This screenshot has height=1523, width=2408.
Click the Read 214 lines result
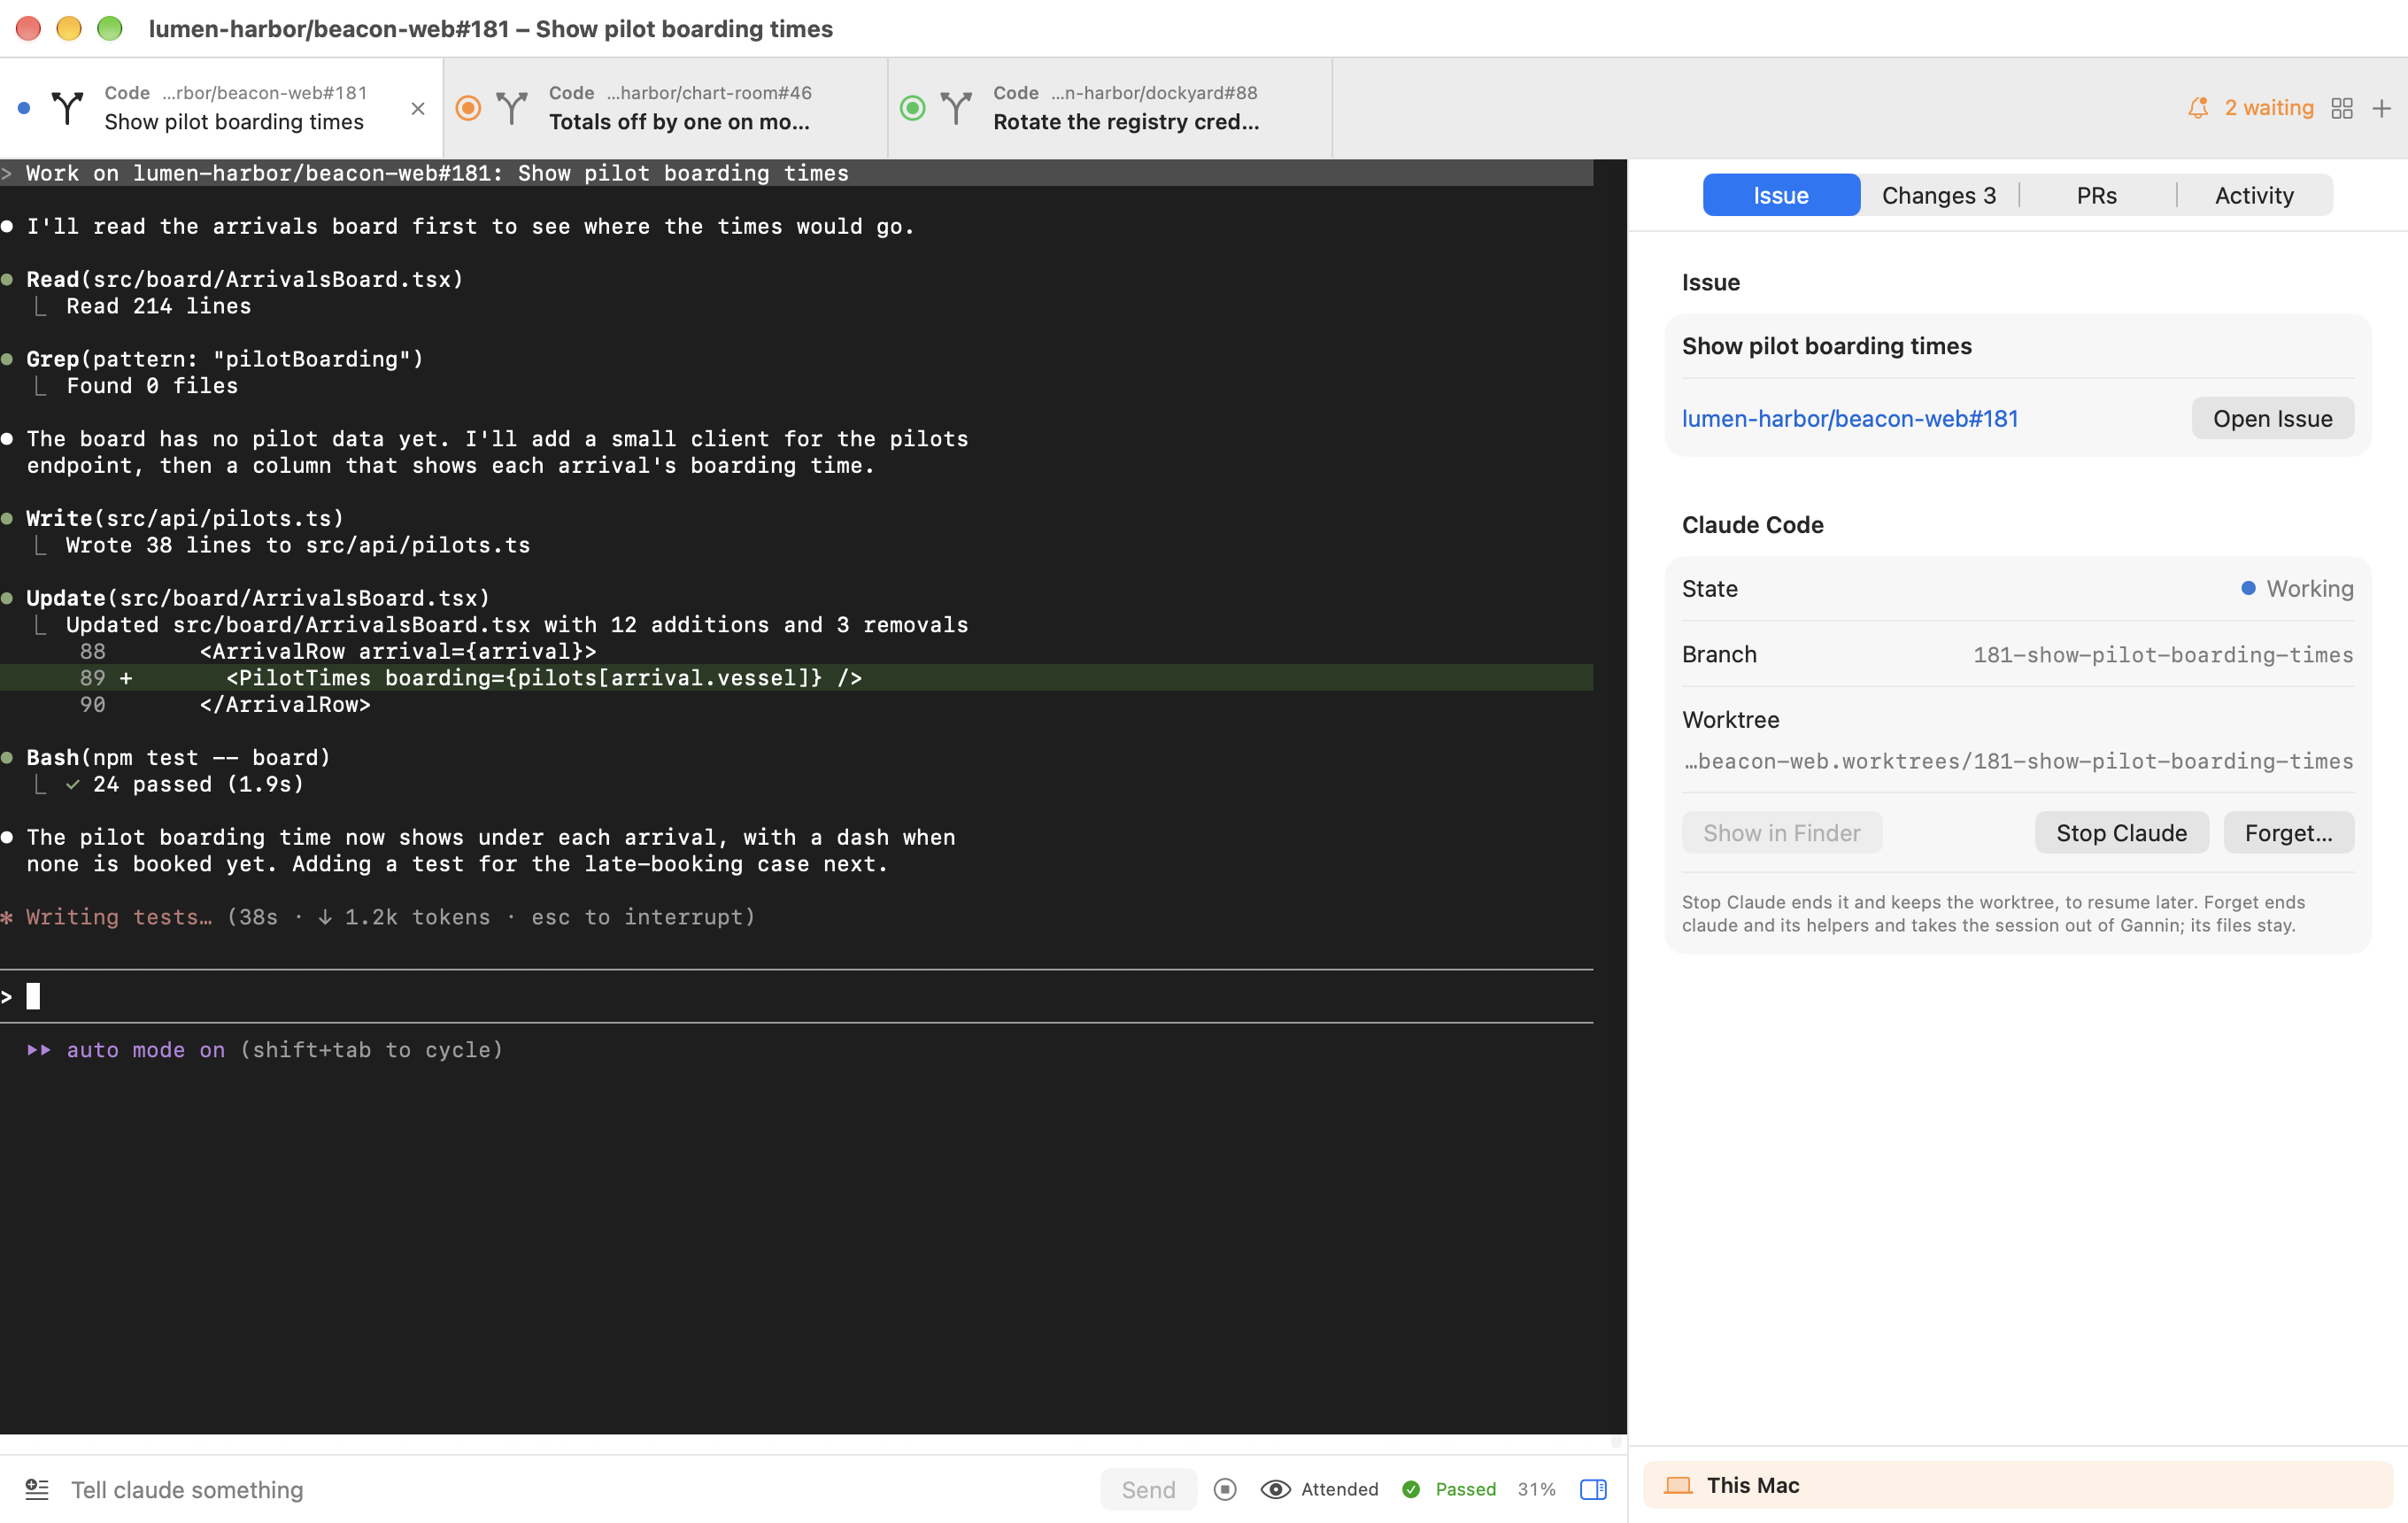click(159, 306)
